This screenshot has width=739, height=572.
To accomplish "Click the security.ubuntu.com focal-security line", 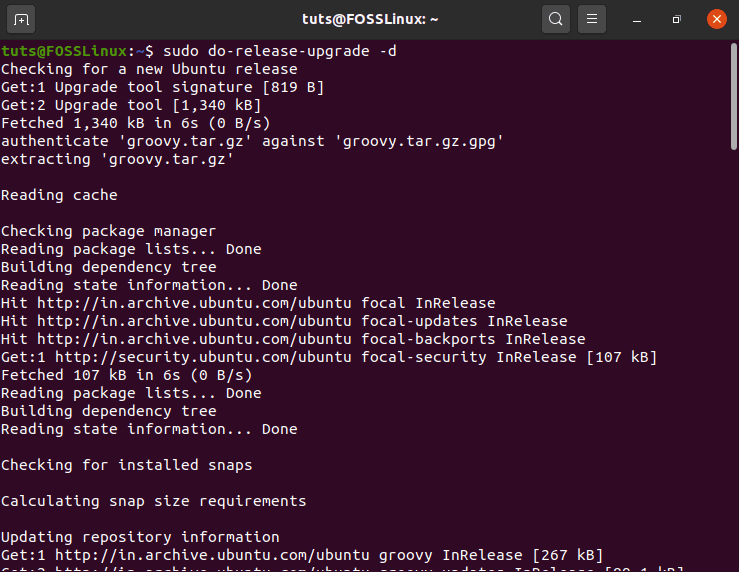I will tap(329, 357).
